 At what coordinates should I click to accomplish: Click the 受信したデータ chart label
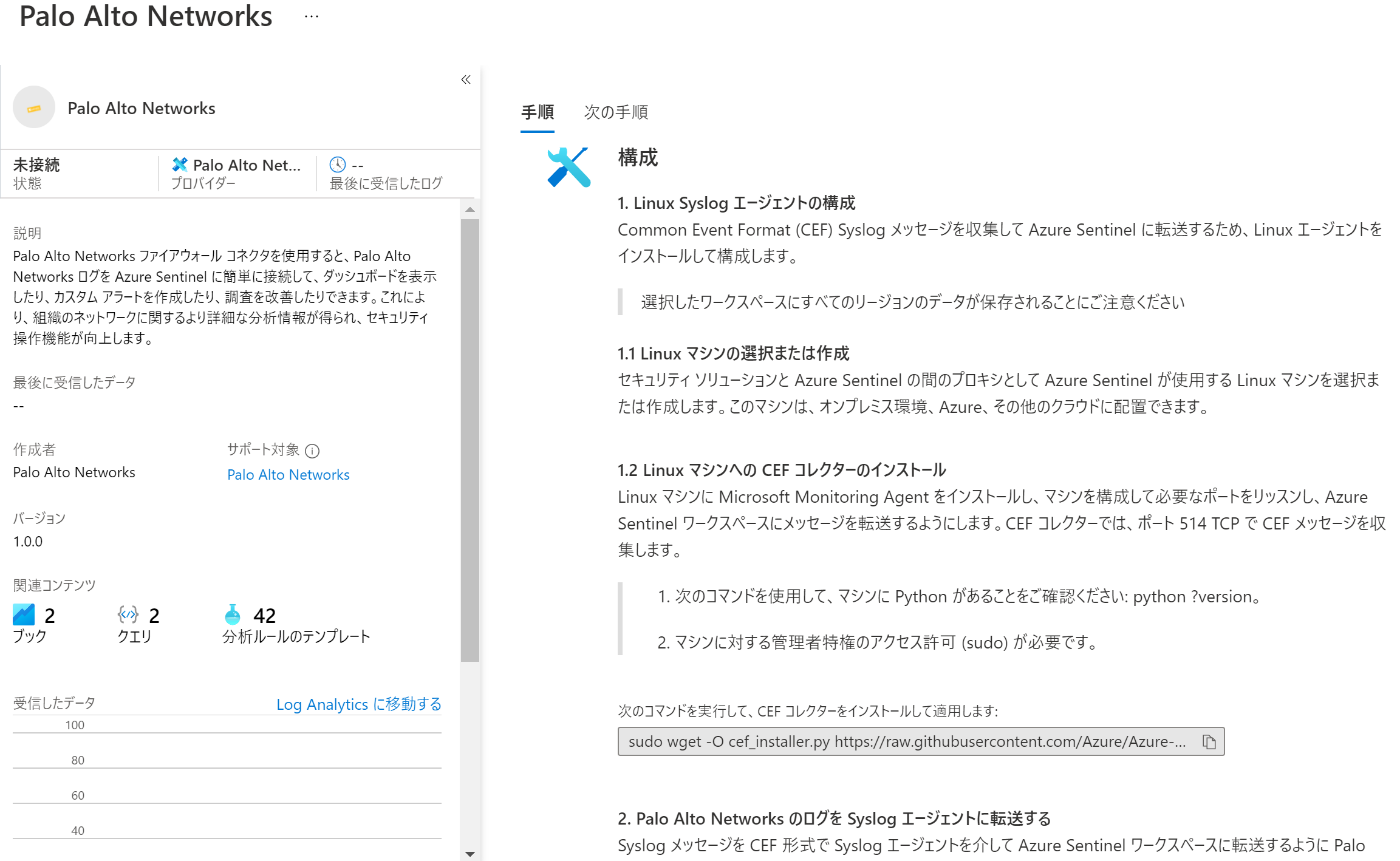pyautogui.click(x=54, y=703)
